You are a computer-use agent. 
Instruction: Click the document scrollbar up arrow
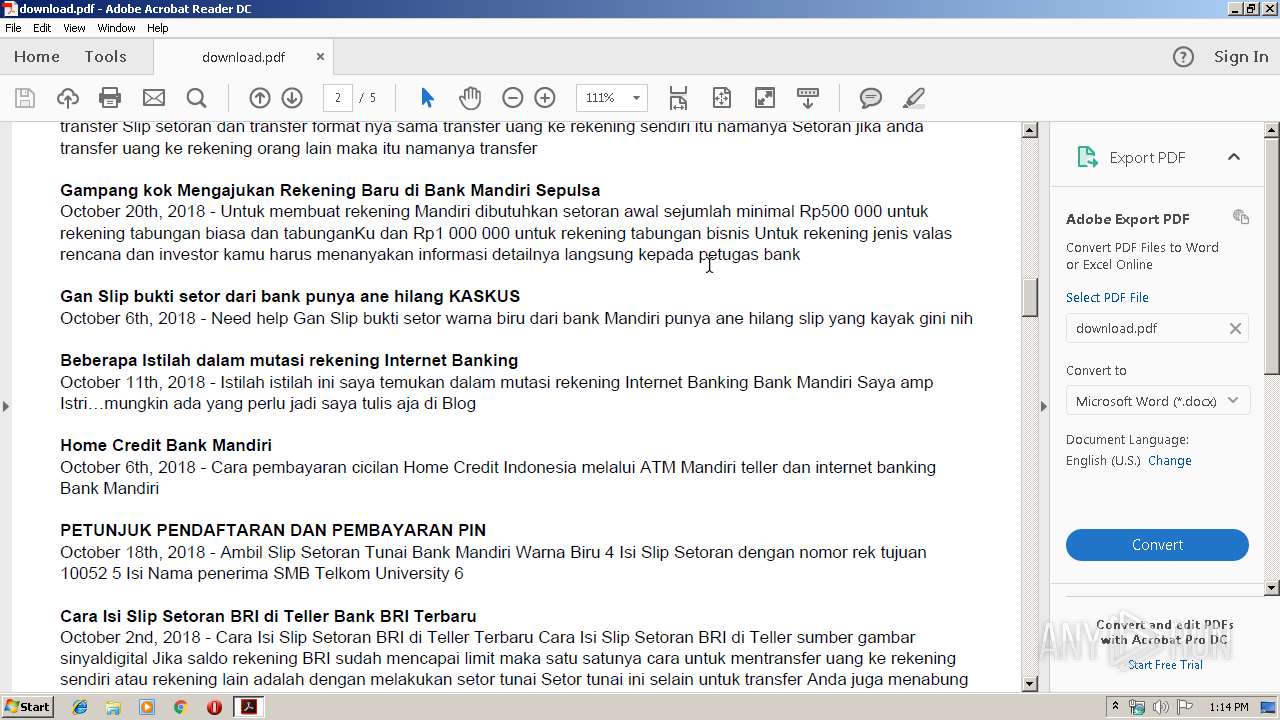(x=1029, y=131)
